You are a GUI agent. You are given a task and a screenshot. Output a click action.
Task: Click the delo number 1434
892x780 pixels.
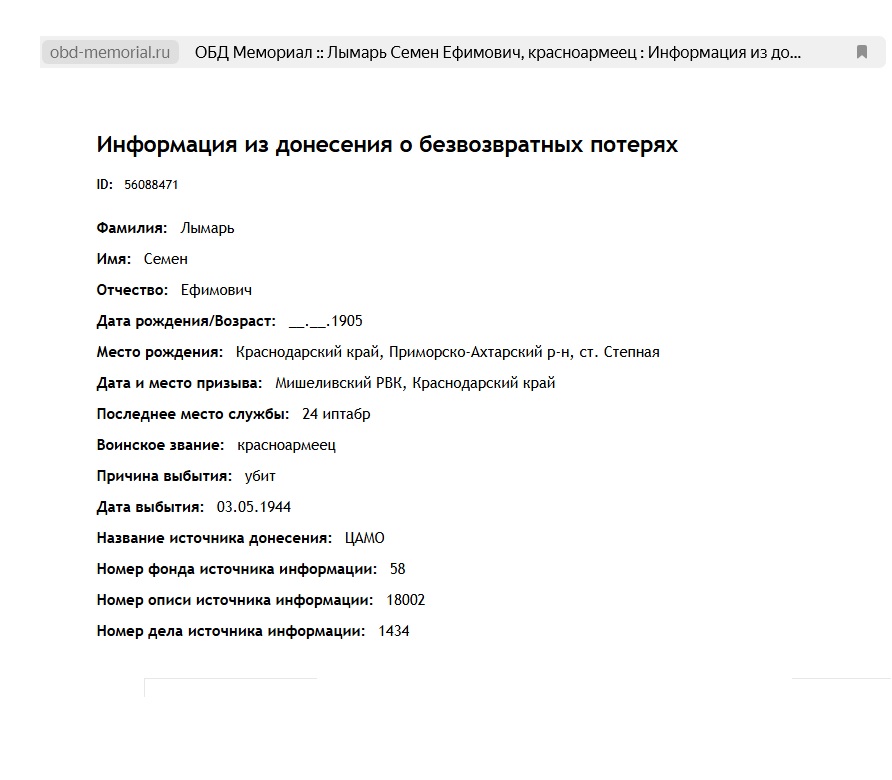[x=394, y=631]
